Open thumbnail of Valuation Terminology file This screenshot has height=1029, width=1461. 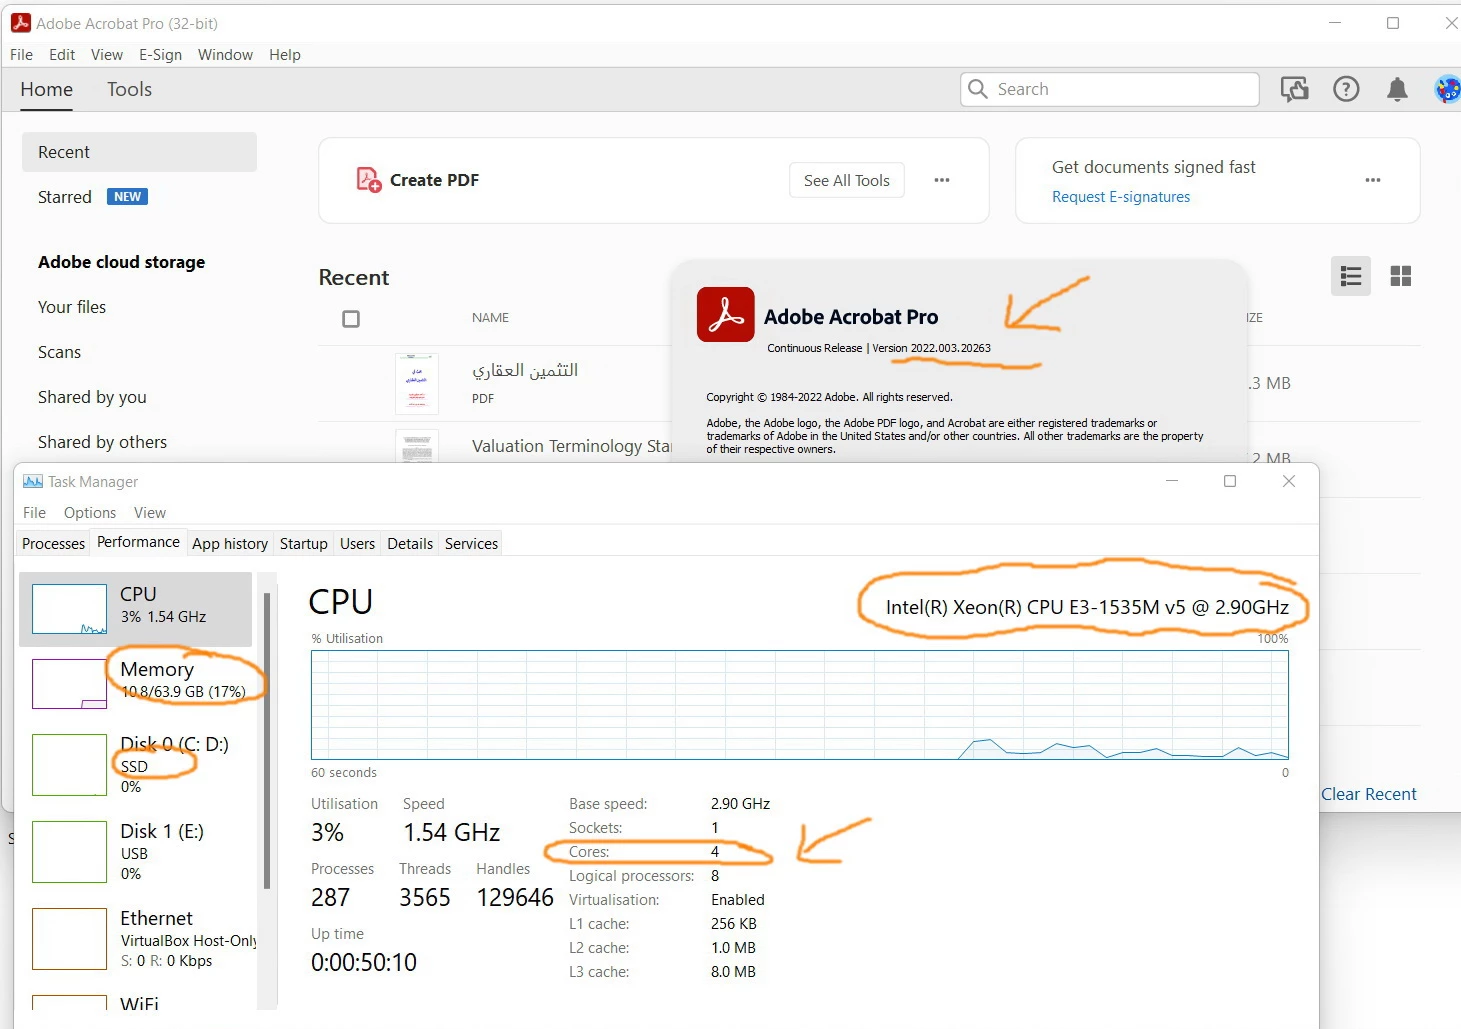tap(417, 446)
